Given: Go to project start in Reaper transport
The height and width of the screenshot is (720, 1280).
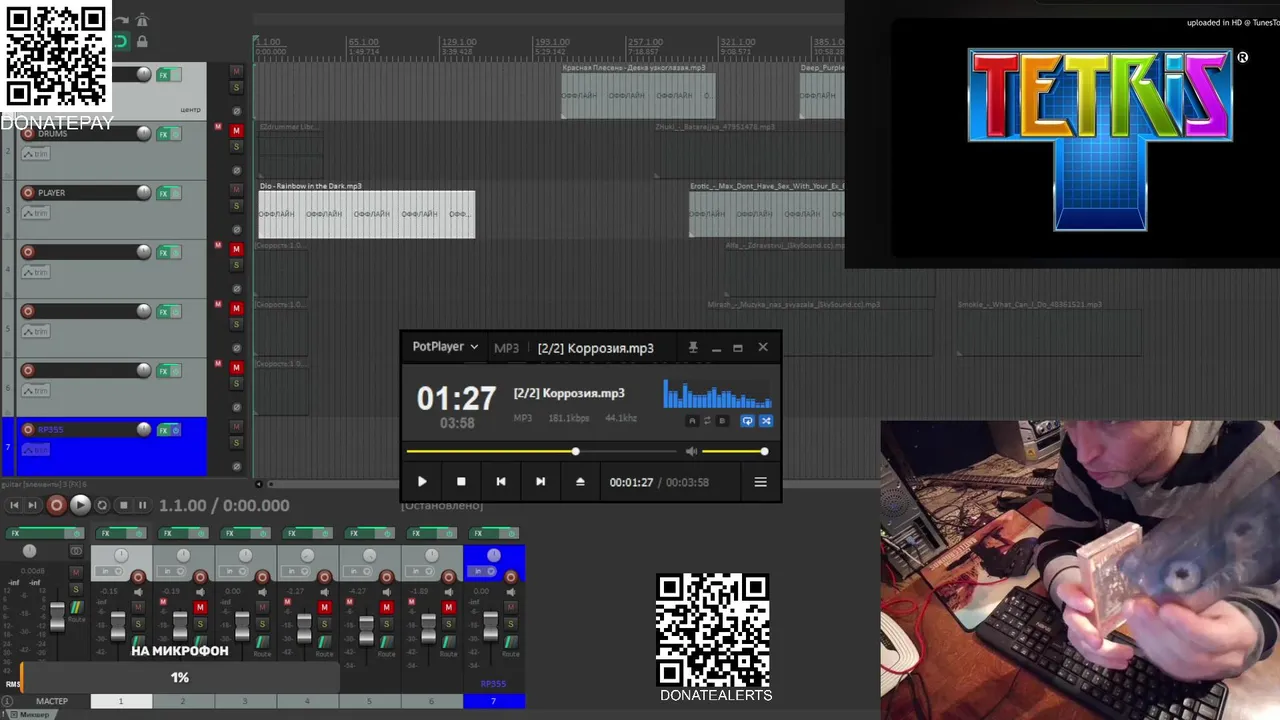Looking at the screenshot, I should [x=14, y=505].
